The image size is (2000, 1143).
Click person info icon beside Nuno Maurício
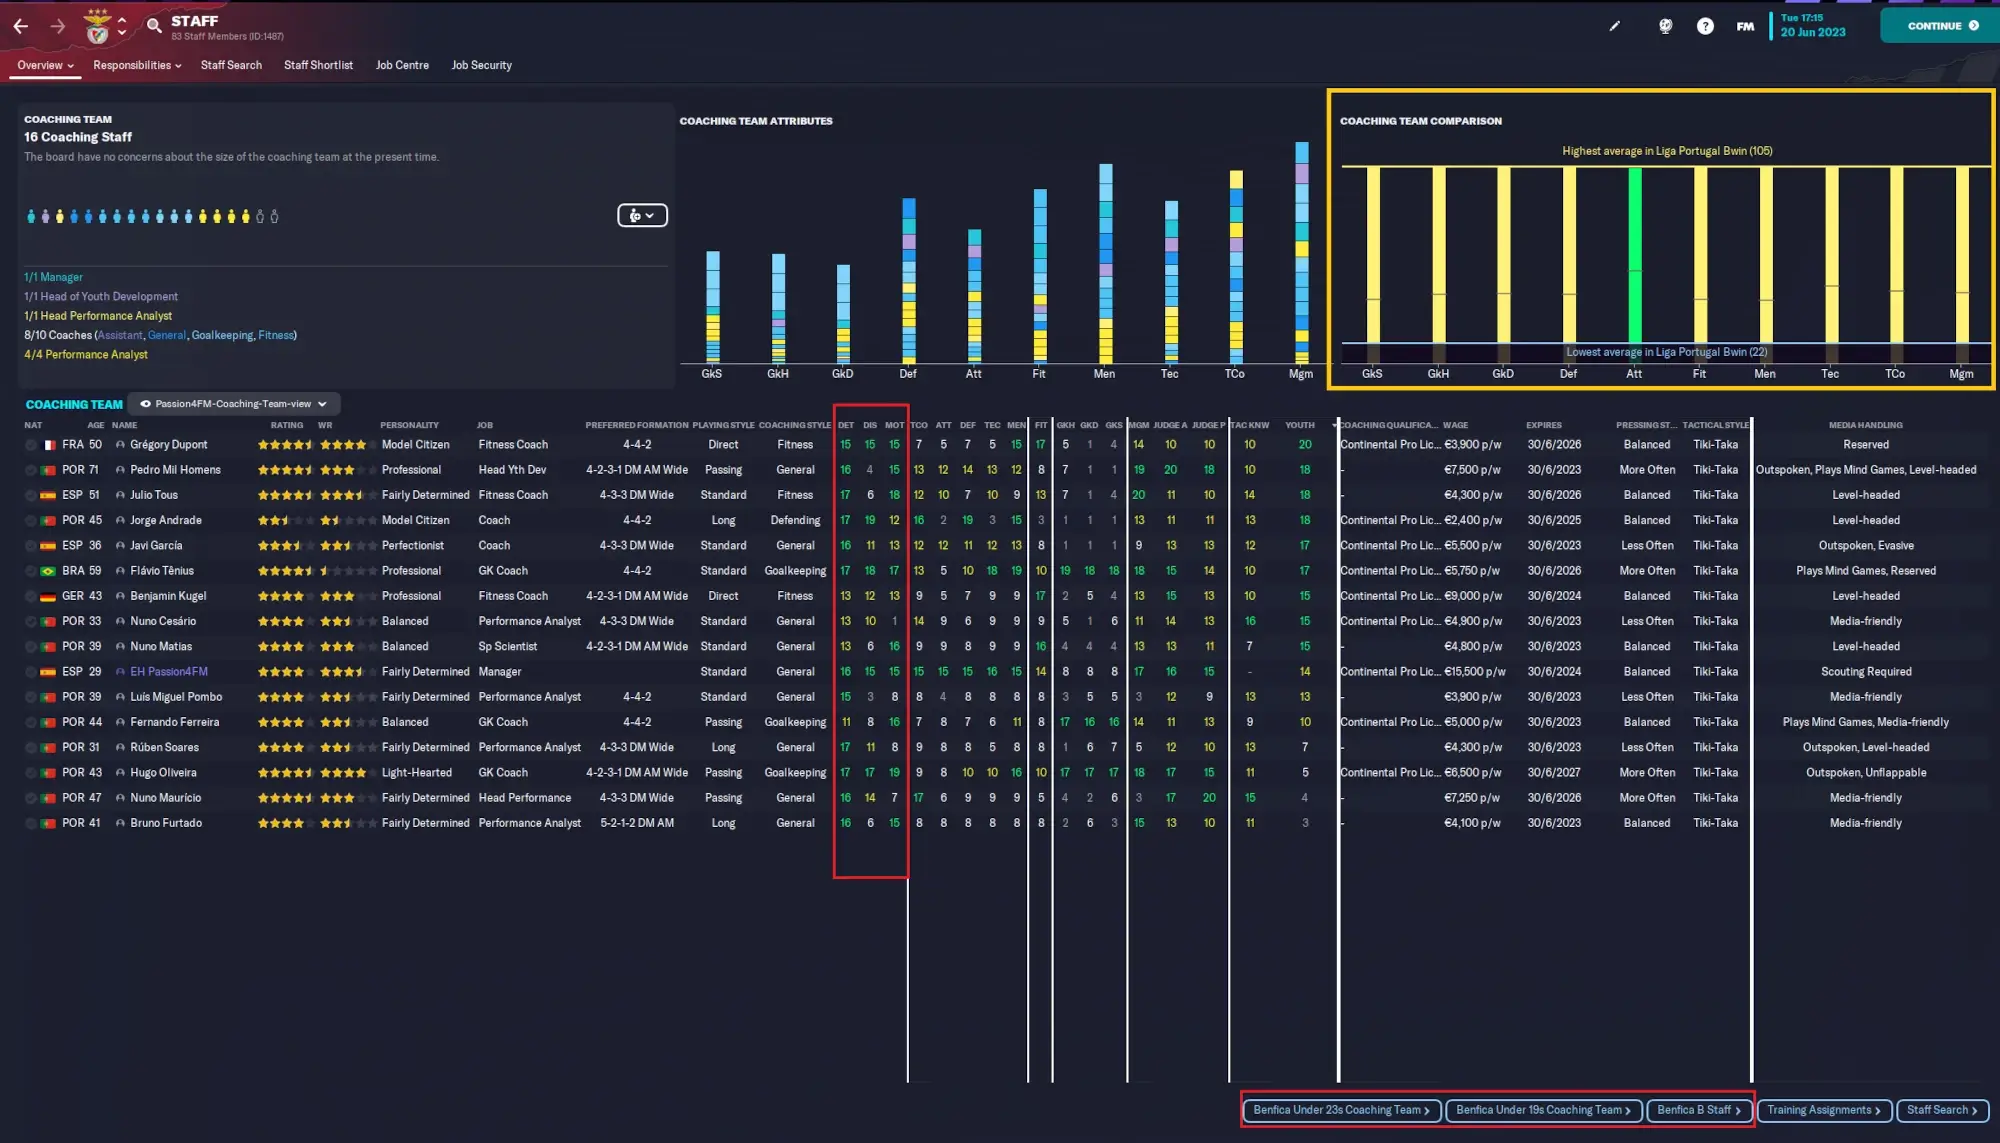(120, 798)
